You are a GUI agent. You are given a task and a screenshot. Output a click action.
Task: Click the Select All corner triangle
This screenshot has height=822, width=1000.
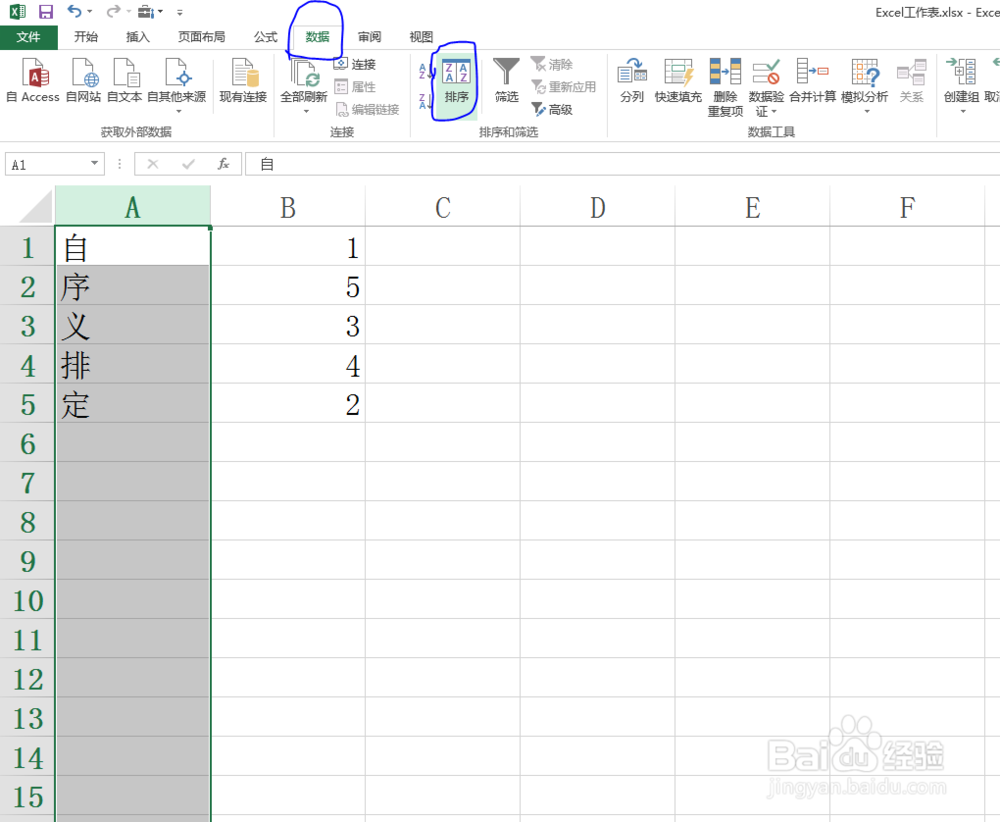35,207
